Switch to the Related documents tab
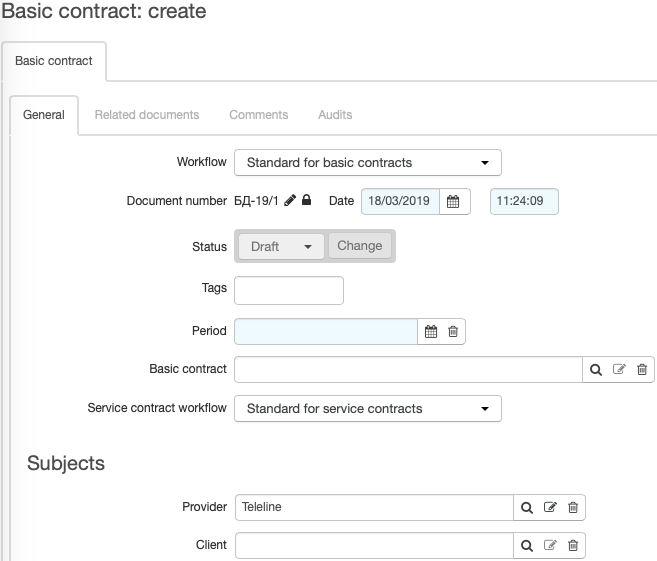657x561 pixels. point(147,115)
